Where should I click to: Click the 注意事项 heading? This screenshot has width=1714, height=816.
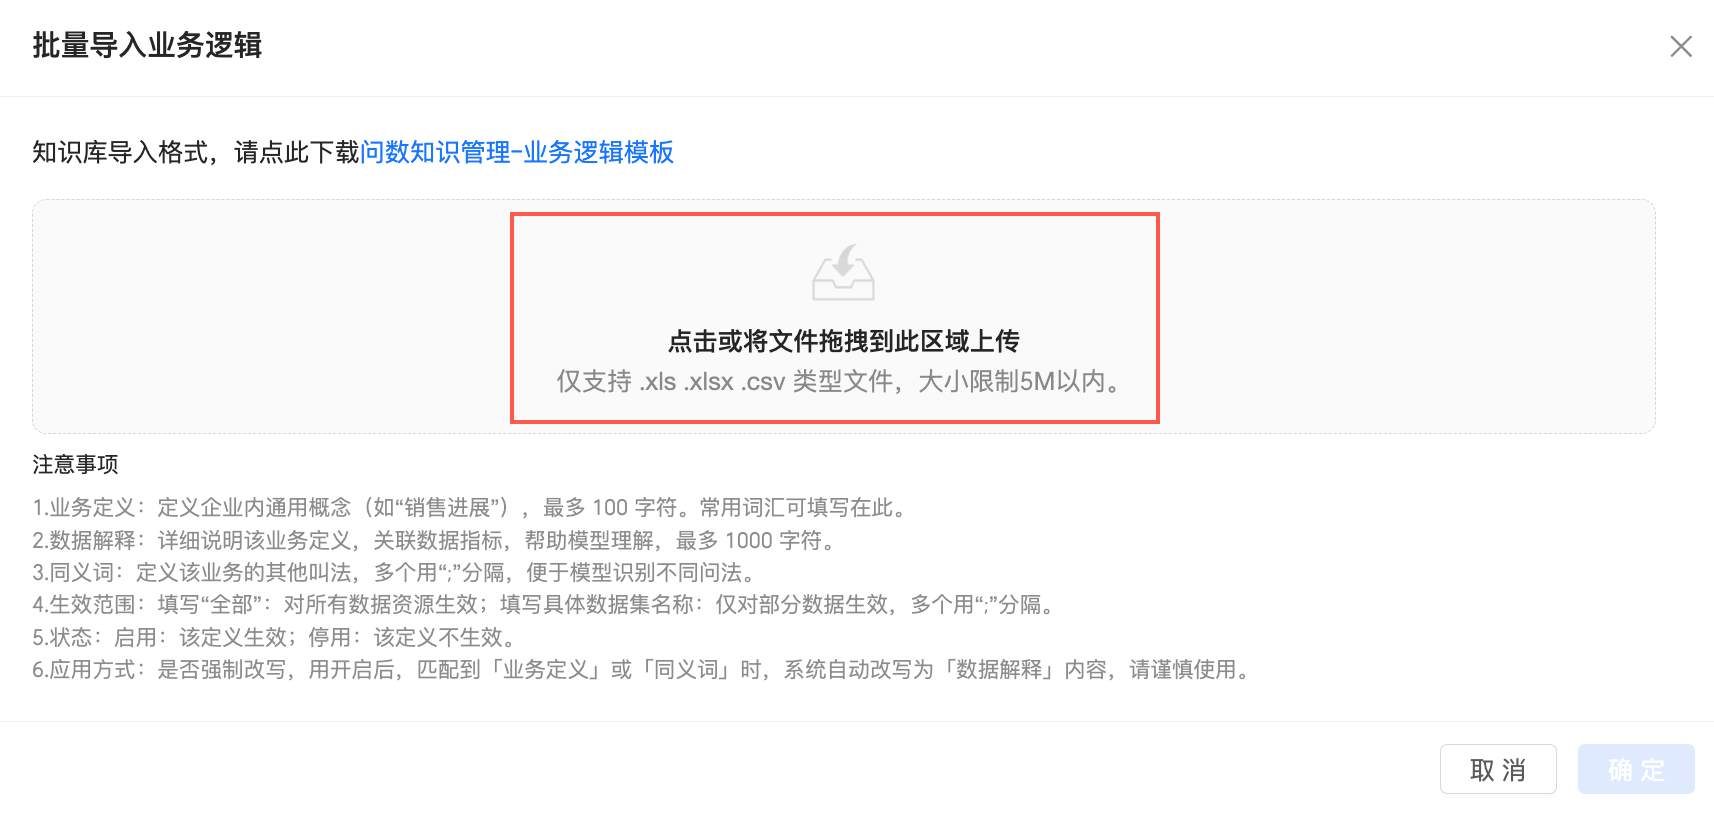[x=75, y=464]
